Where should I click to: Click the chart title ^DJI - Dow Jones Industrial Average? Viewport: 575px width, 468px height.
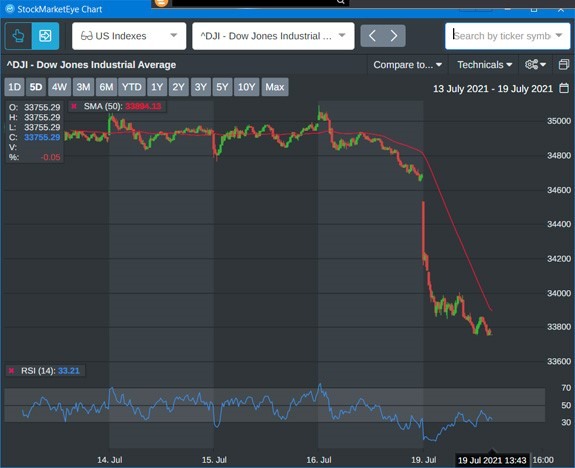click(91, 65)
